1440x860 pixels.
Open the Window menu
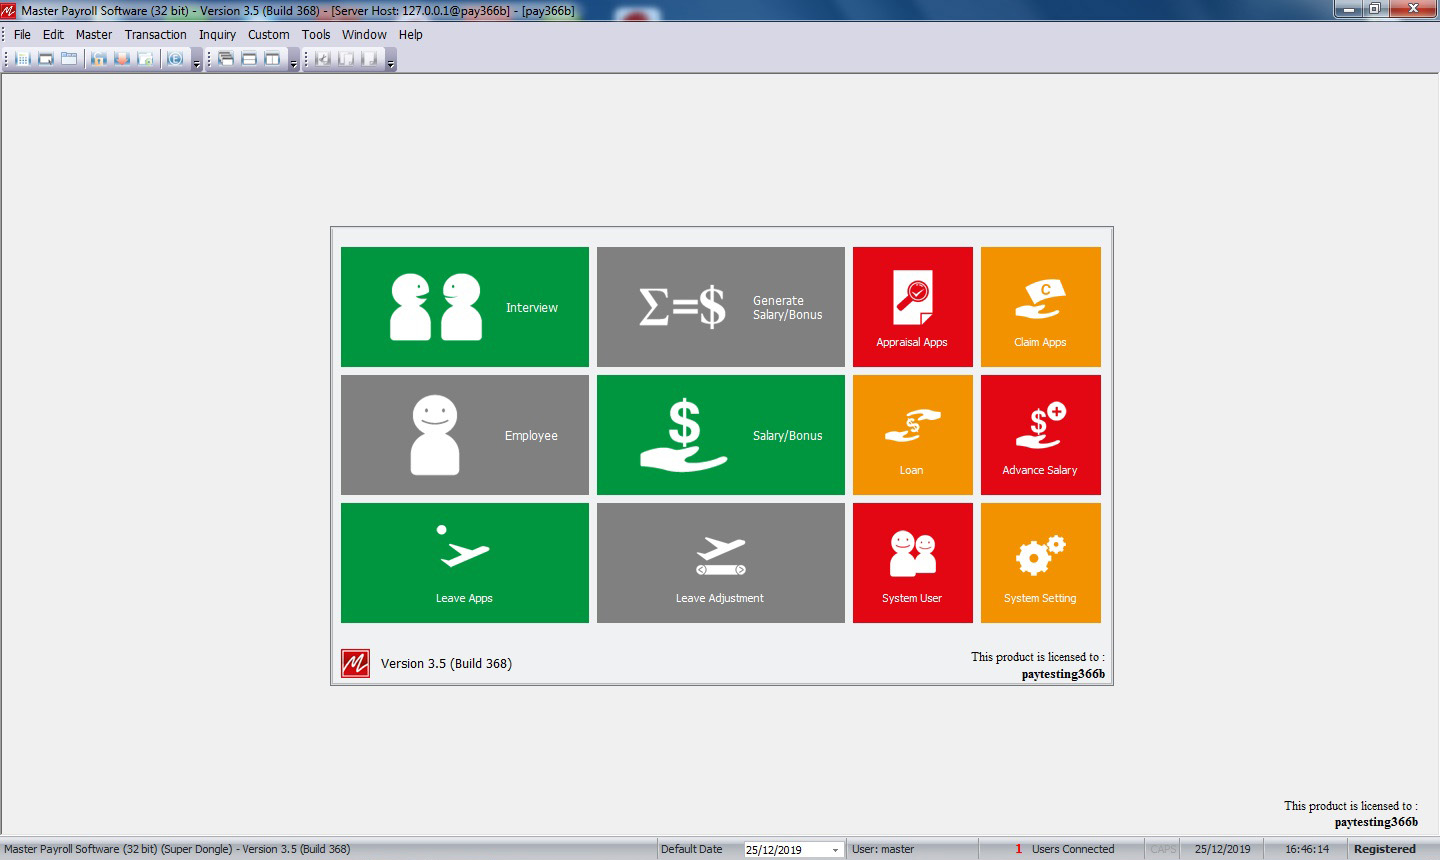pos(364,34)
